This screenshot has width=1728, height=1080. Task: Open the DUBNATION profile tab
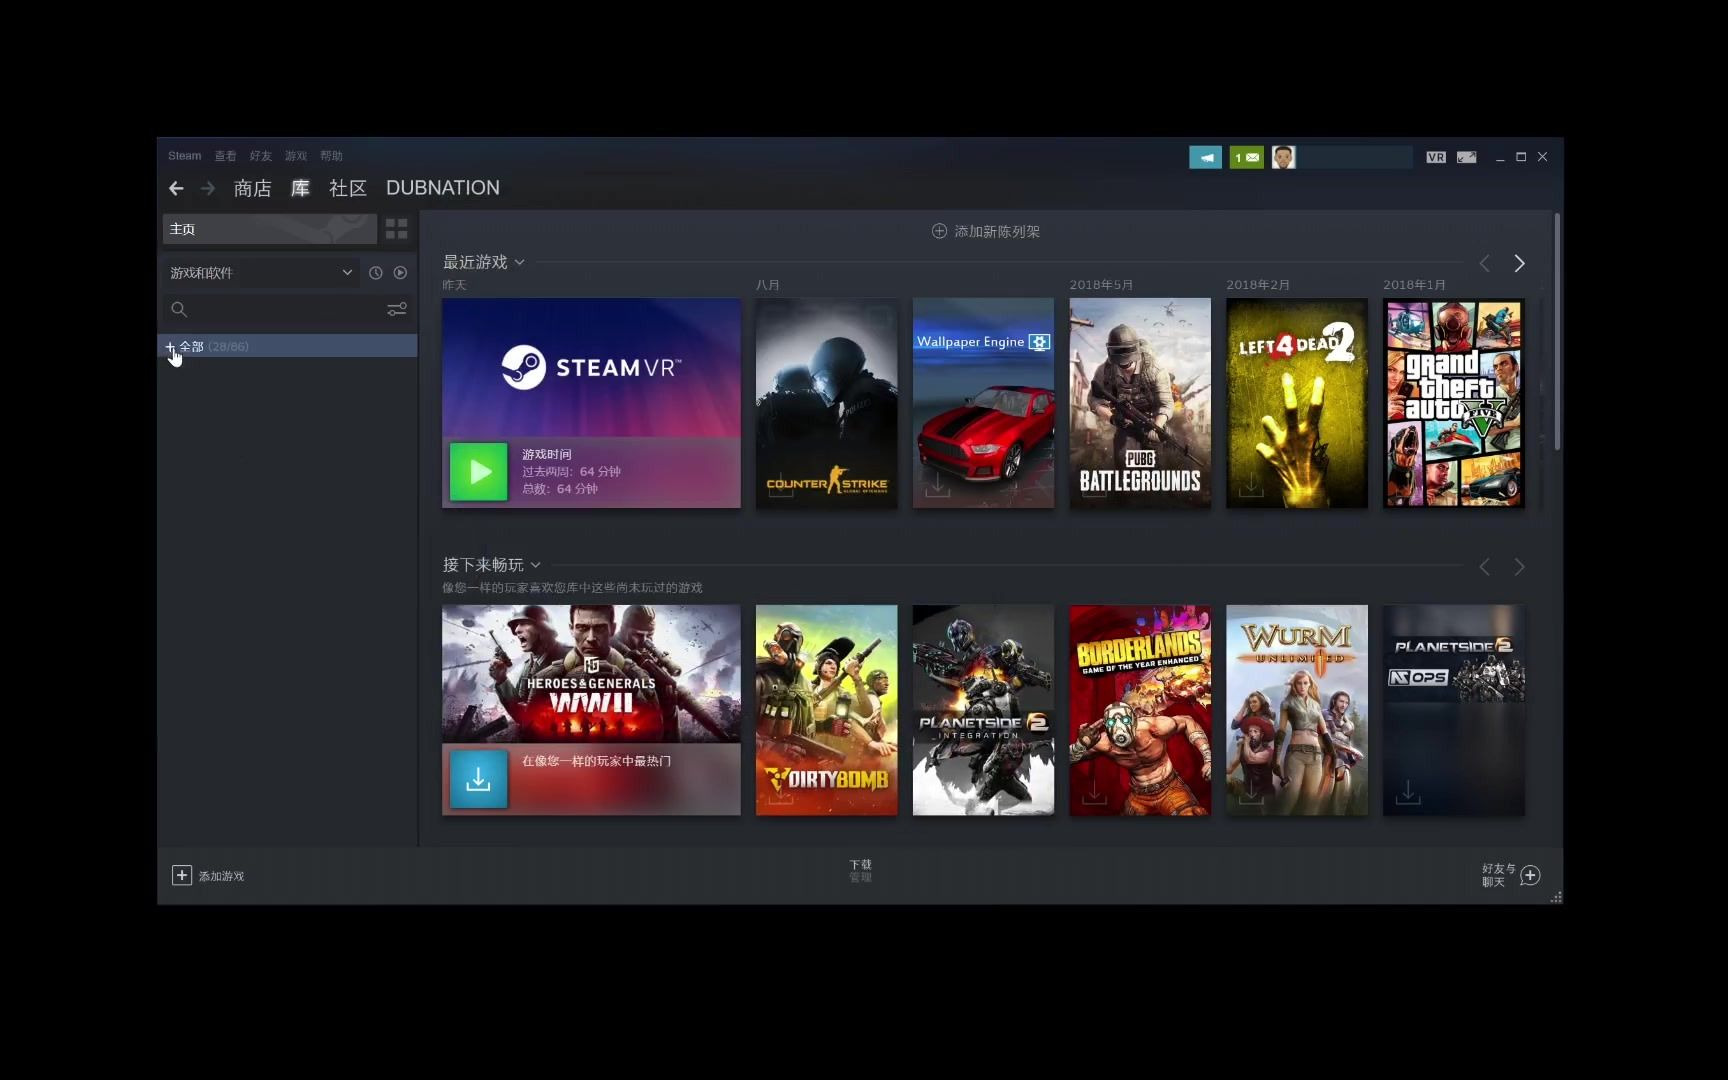click(443, 188)
